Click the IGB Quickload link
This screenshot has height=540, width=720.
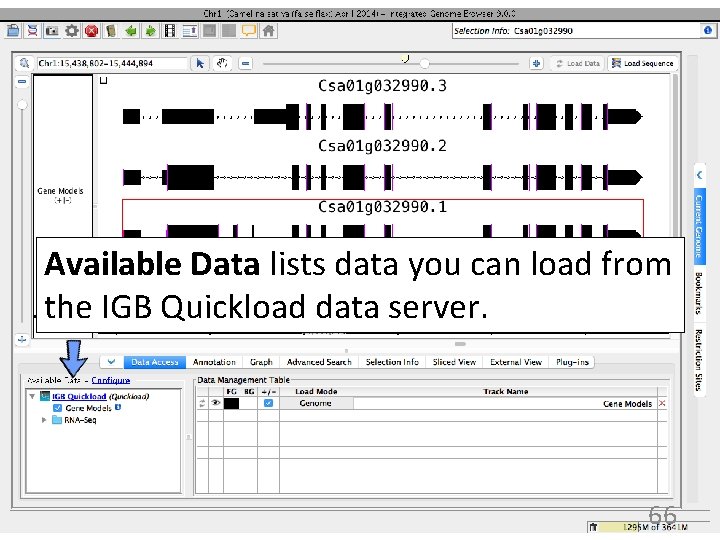coord(79,396)
